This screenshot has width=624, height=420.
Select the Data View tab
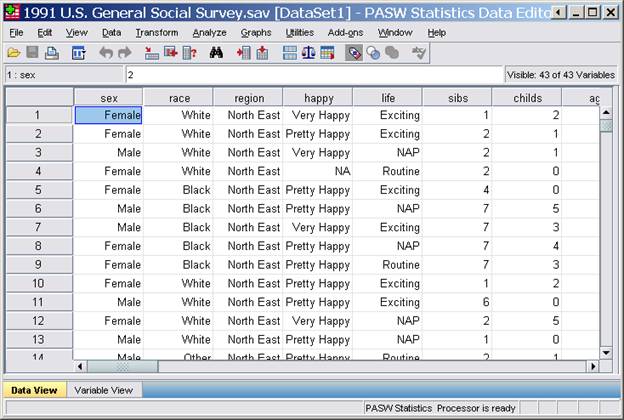click(34, 390)
